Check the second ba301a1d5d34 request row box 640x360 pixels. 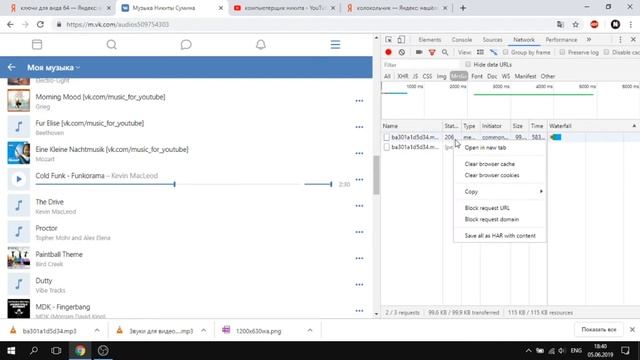coord(387,147)
